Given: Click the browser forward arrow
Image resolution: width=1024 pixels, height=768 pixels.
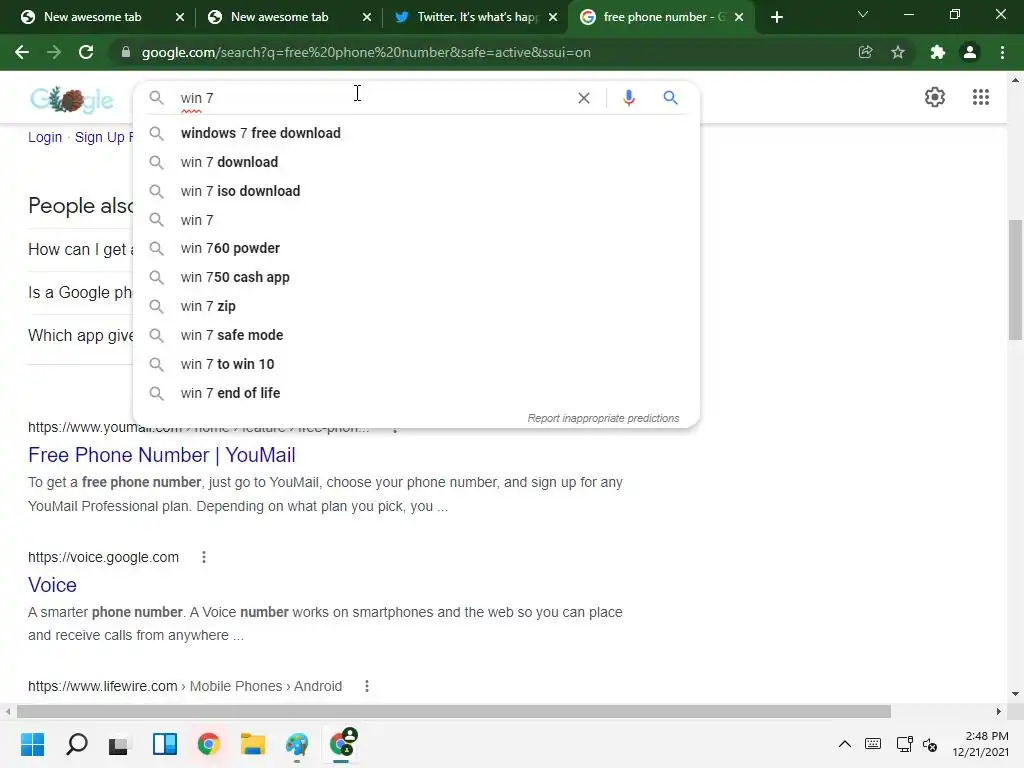Looking at the screenshot, I should [54, 52].
